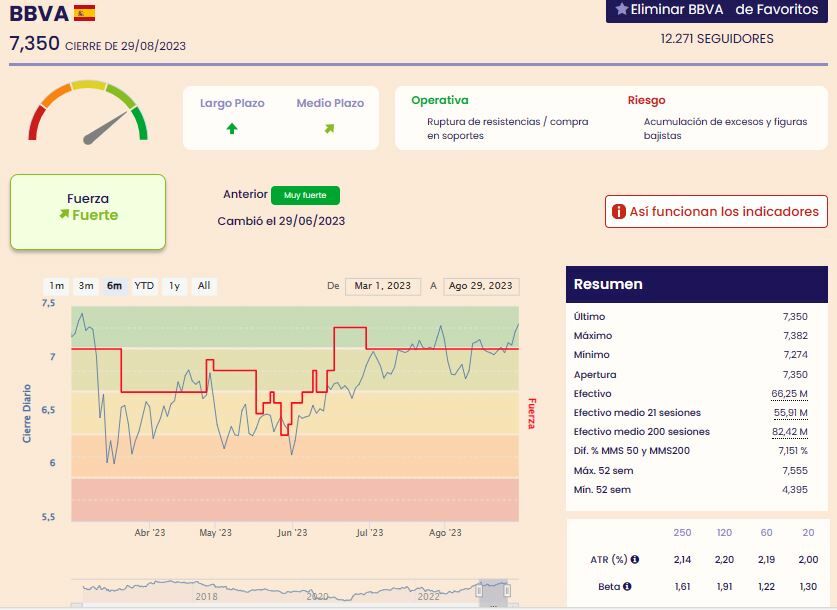Click the 250 column header
Viewport: 837px width, 610px height.
pos(682,533)
